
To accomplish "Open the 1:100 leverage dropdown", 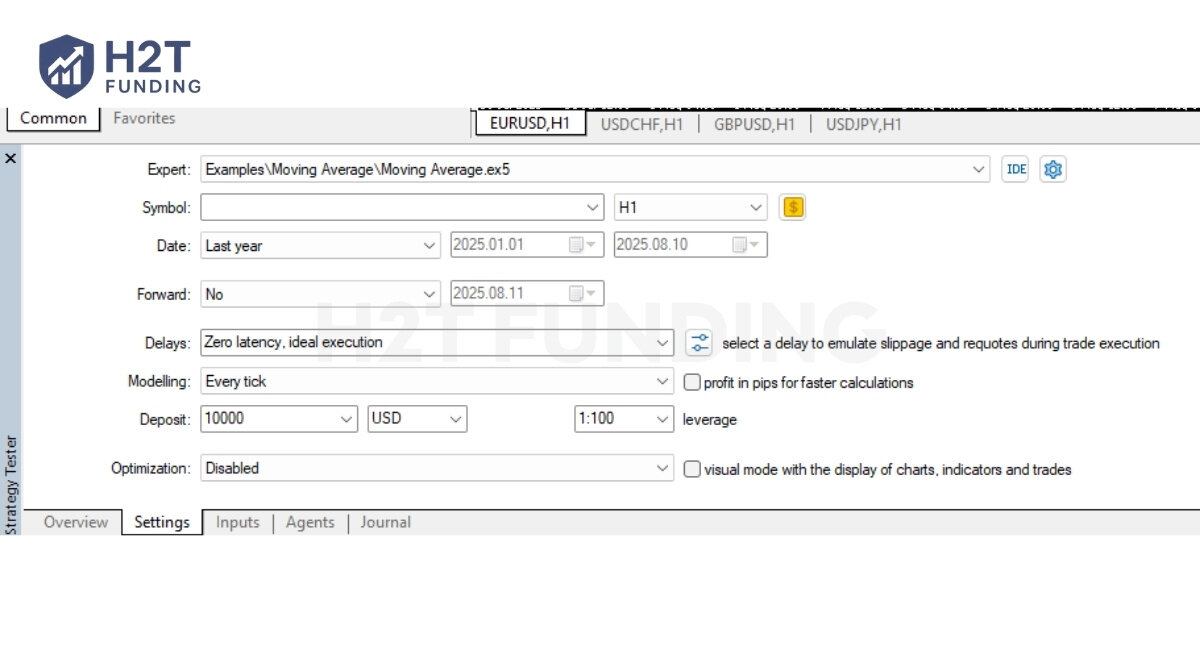I will [662, 419].
